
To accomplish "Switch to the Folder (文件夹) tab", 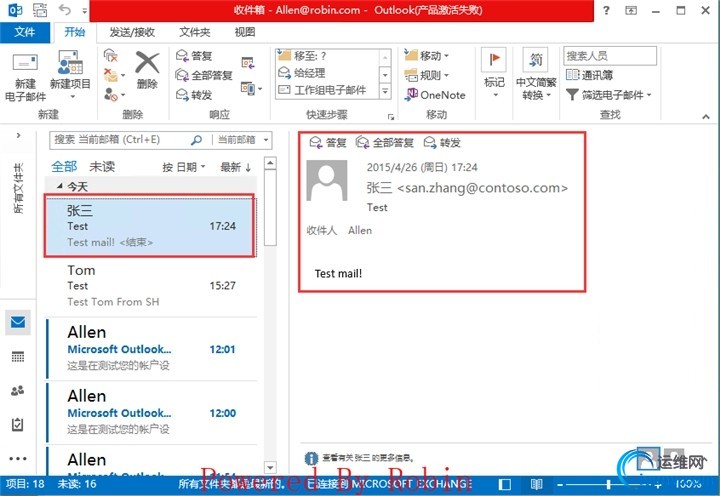I will point(195,32).
